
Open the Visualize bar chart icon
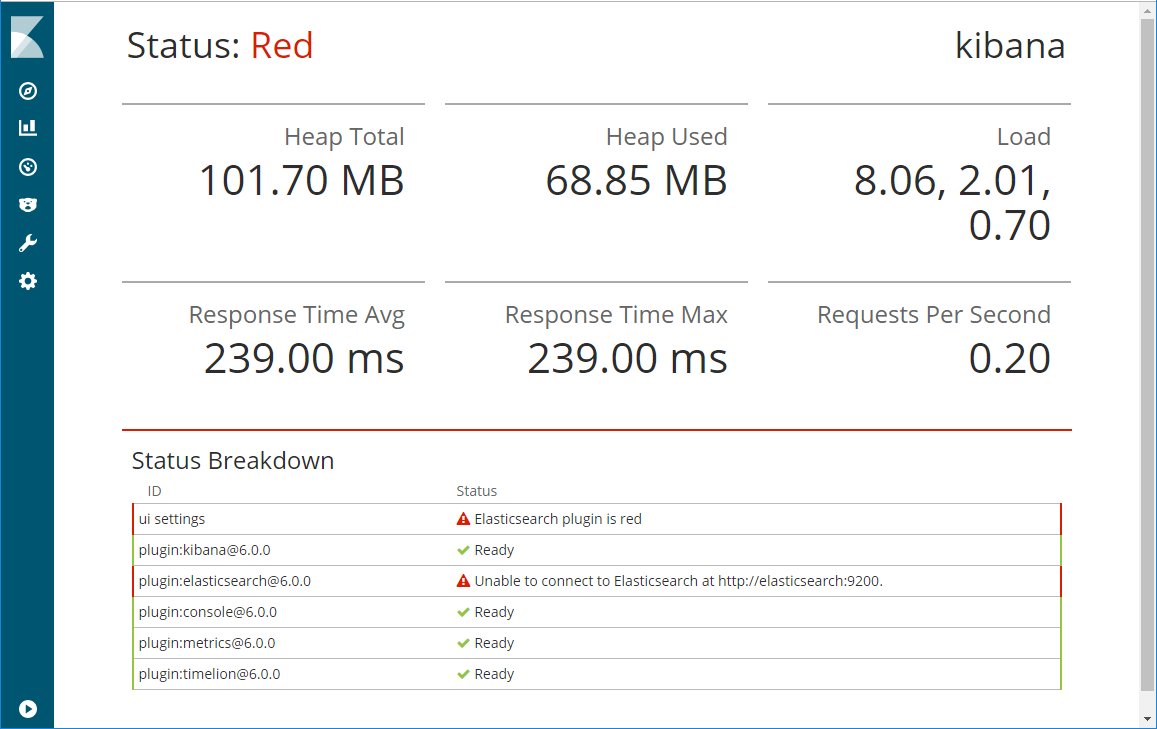(x=28, y=128)
